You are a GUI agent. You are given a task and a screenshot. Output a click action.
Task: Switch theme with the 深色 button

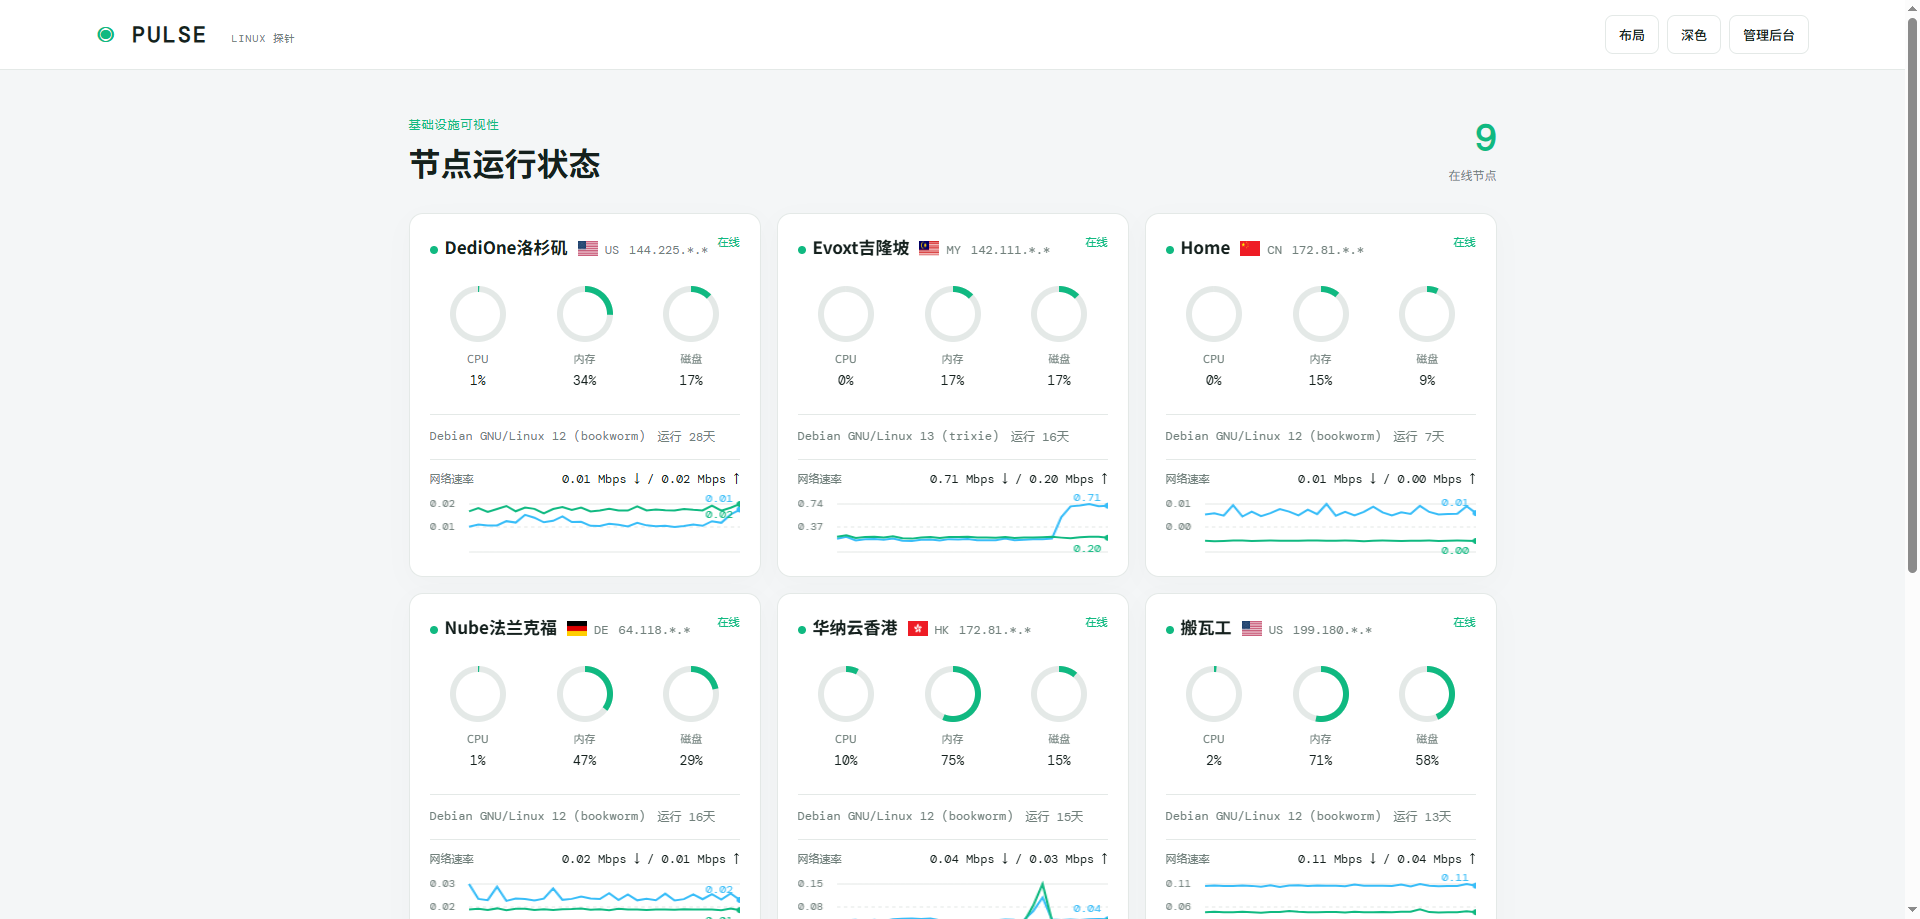(x=1694, y=35)
